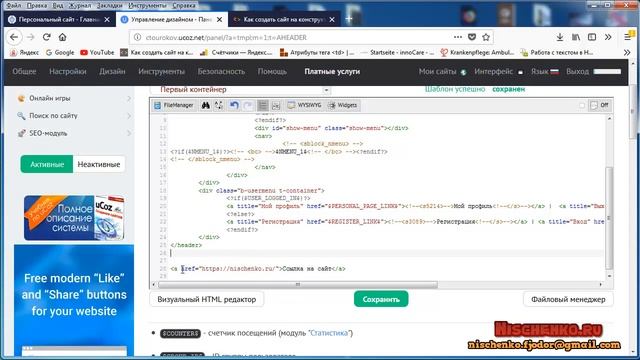The height and width of the screenshot is (360, 640).
Task: Close the Управление дизайном tab
Action: tap(219, 20)
